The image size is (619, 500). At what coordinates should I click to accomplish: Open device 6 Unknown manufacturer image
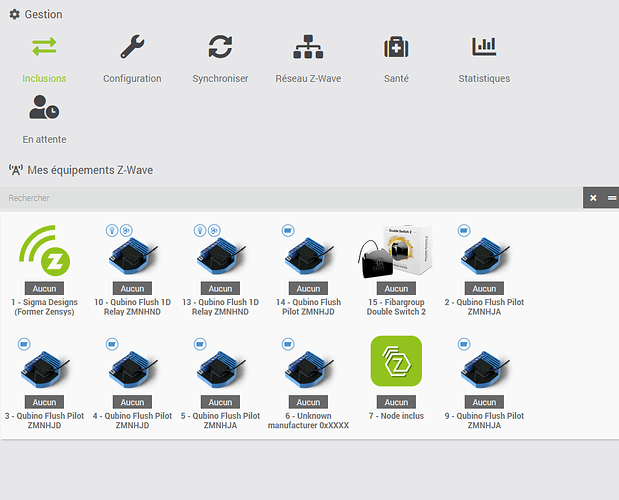[309, 369]
